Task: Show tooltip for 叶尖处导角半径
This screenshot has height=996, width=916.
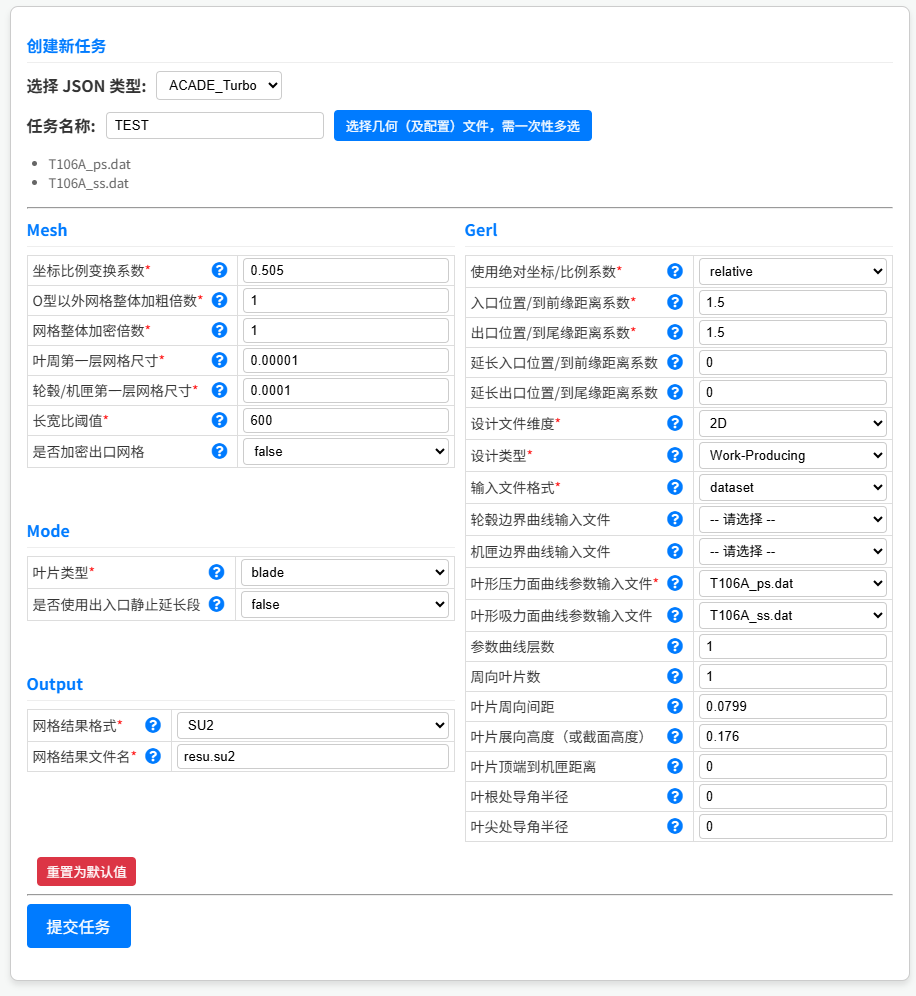Action: click(x=674, y=826)
